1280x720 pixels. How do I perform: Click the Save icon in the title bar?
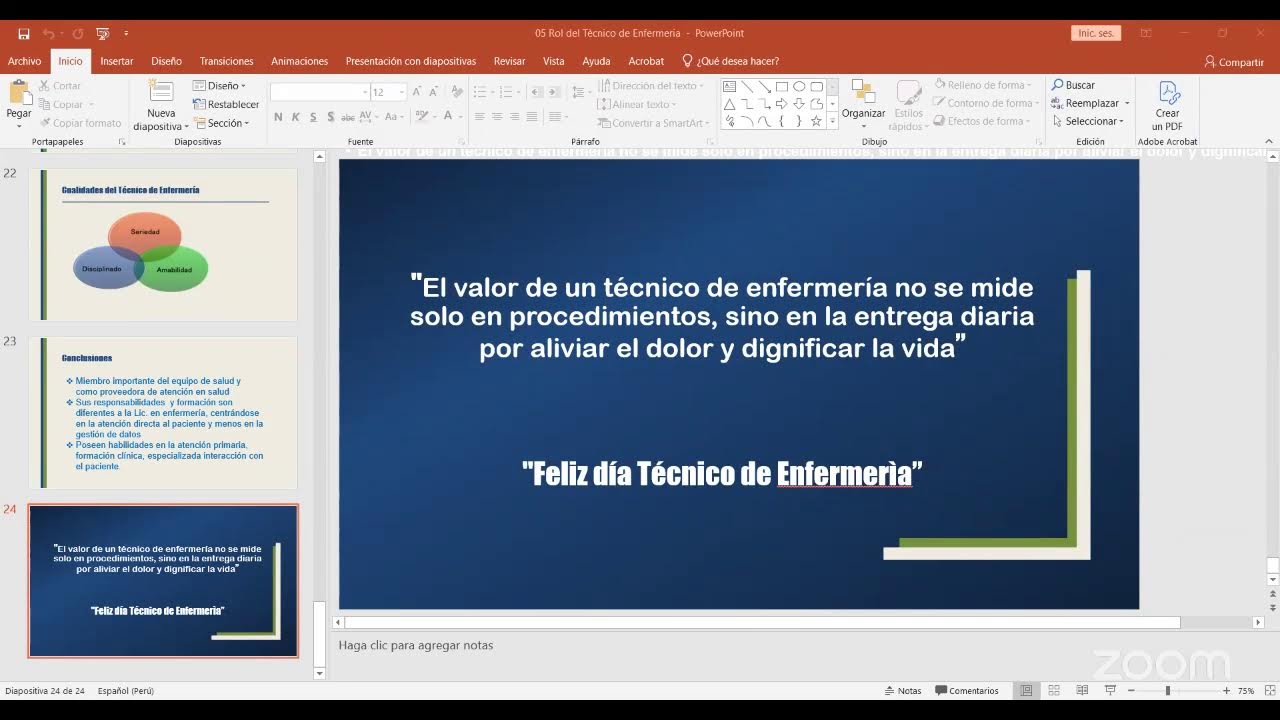pyautogui.click(x=24, y=33)
